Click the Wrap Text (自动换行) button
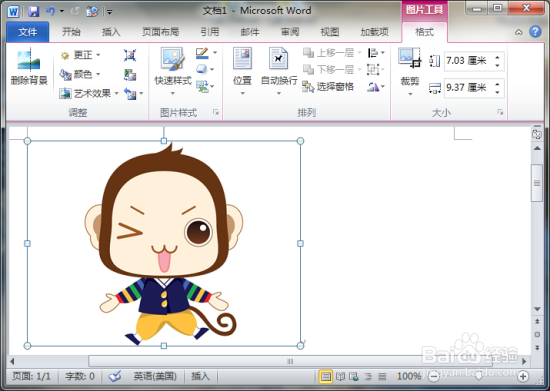 point(279,72)
